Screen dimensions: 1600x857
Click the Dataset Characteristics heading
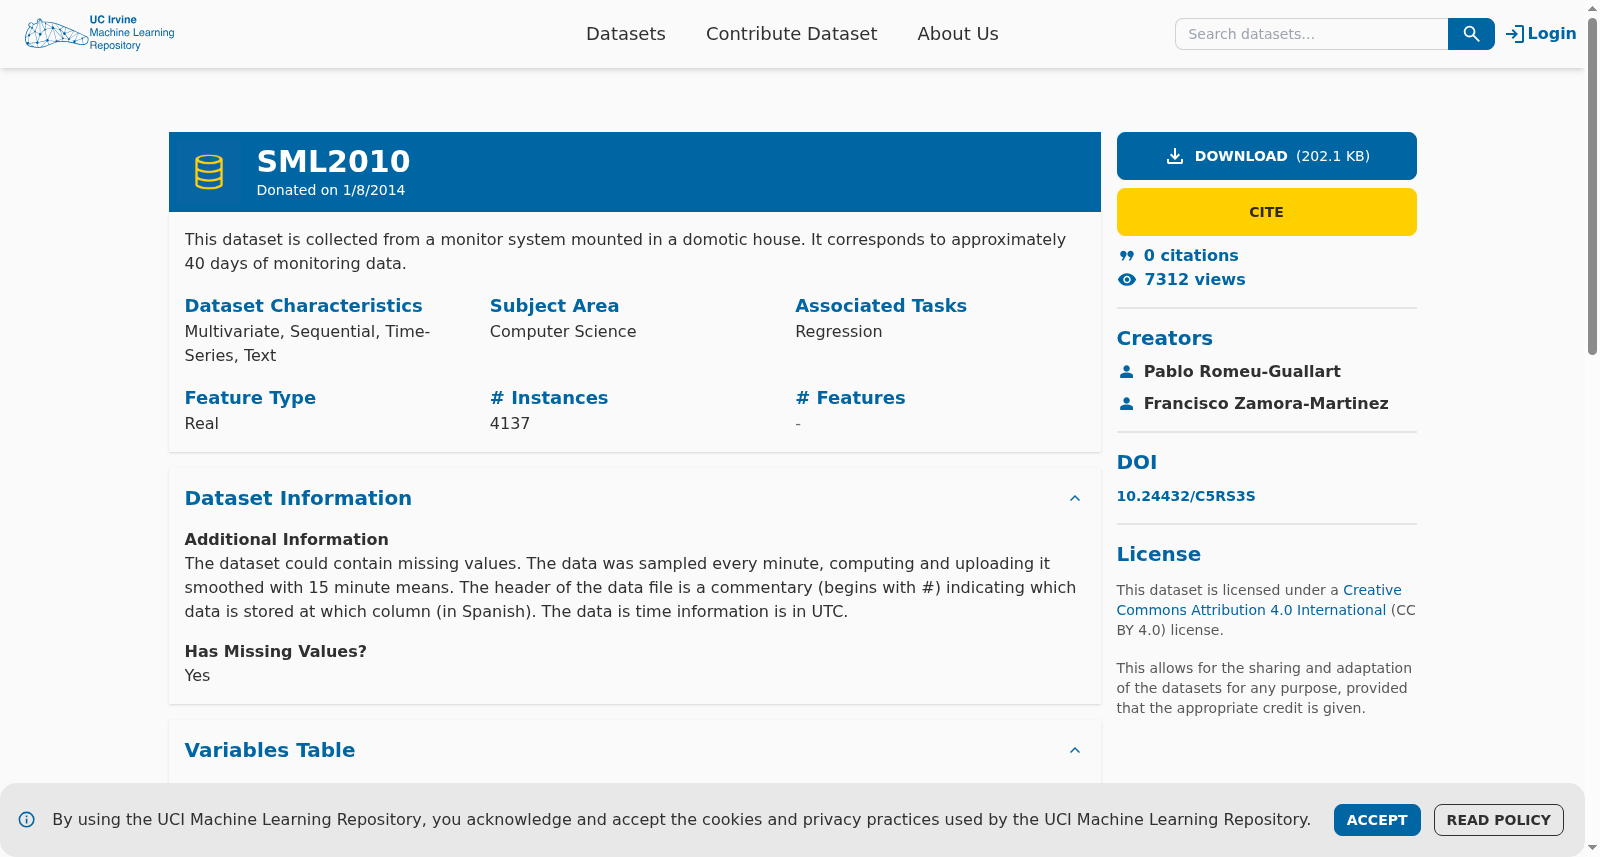pos(304,306)
